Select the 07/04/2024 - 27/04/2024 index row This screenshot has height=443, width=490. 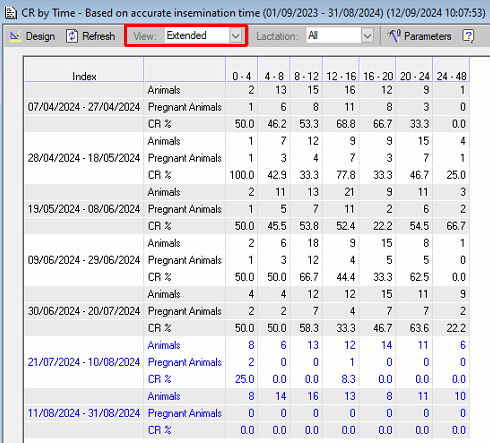click(84, 107)
